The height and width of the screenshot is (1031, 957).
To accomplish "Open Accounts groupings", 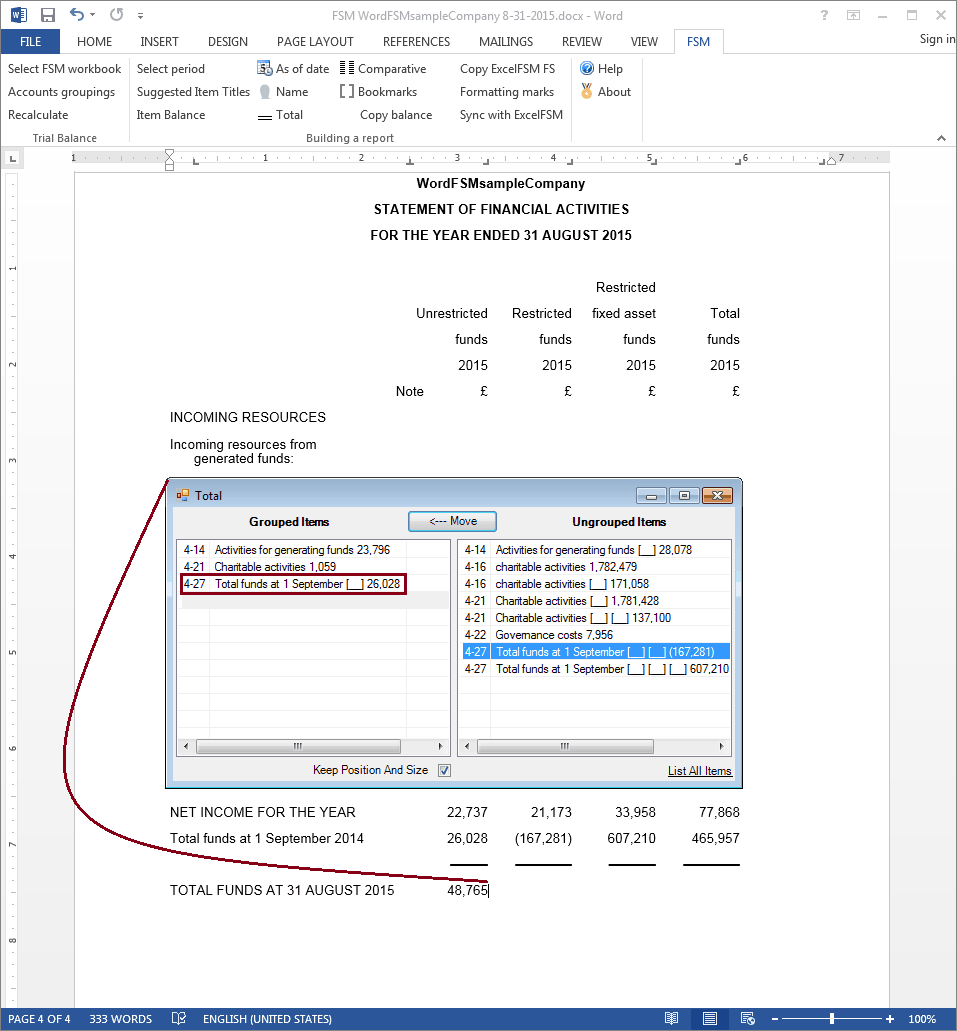I will tap(61, 91).
